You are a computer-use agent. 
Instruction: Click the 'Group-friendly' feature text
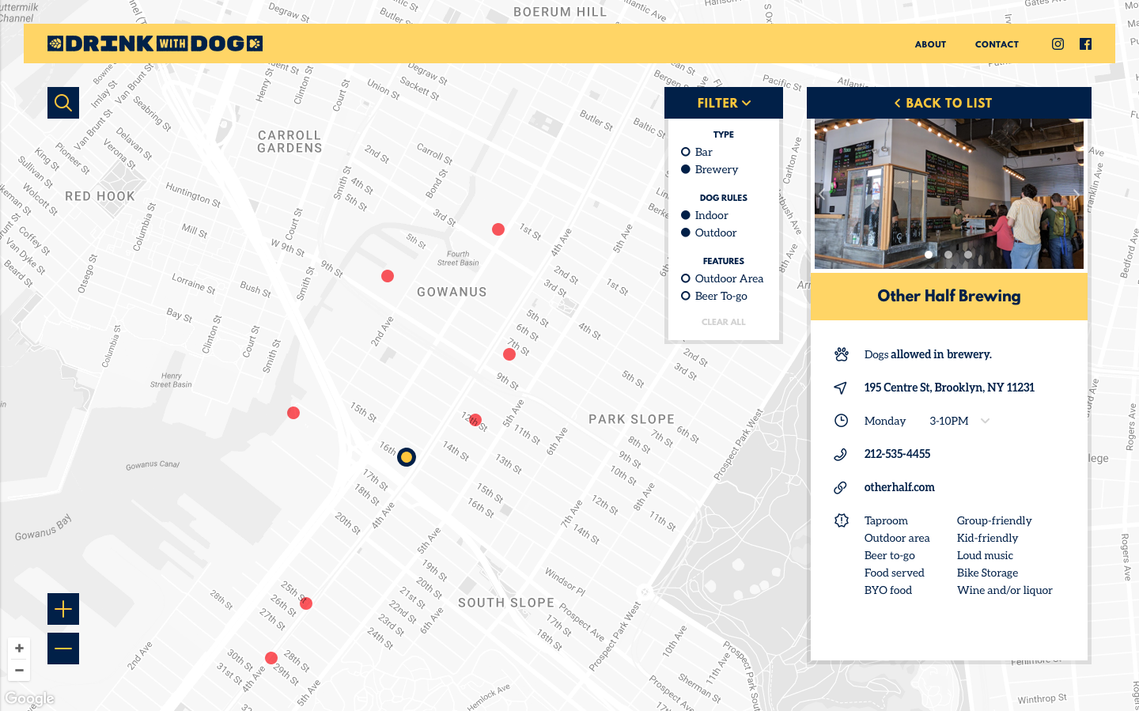click(x=994, y=521)
